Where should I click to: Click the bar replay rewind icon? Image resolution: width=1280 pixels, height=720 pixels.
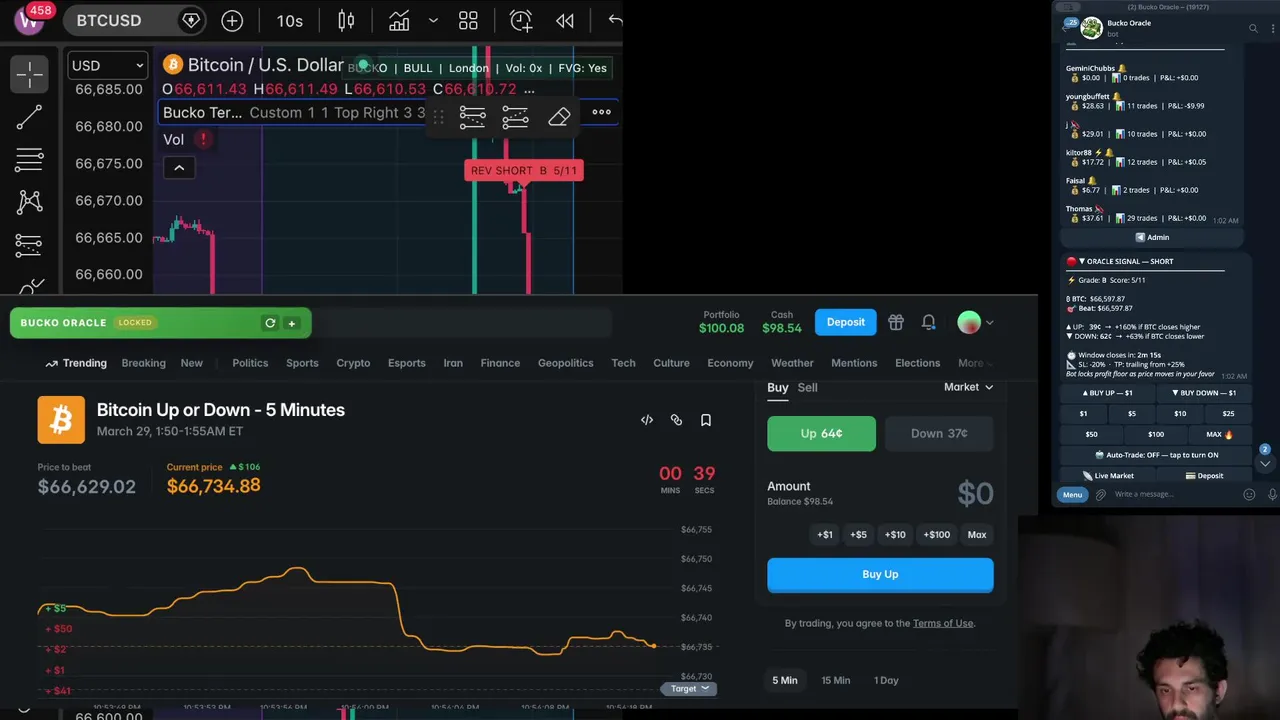tap(565, 20)
